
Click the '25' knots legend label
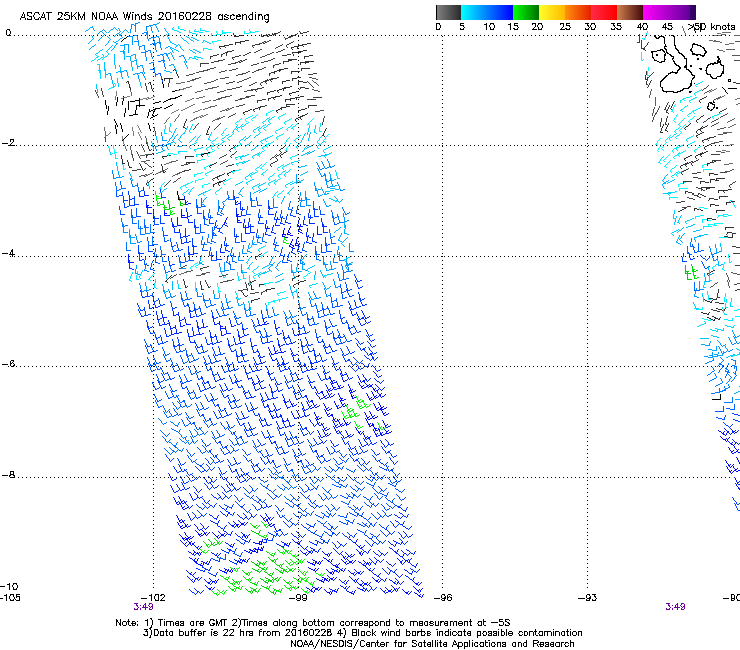pyautogui.click(x=565, y=27)
